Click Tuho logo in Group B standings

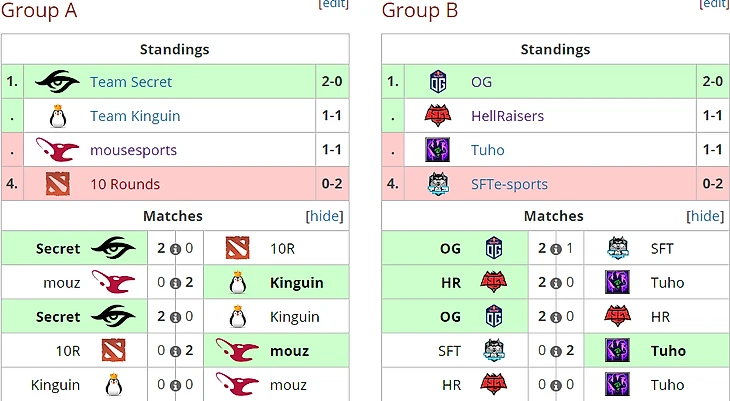tap(438, 150)
